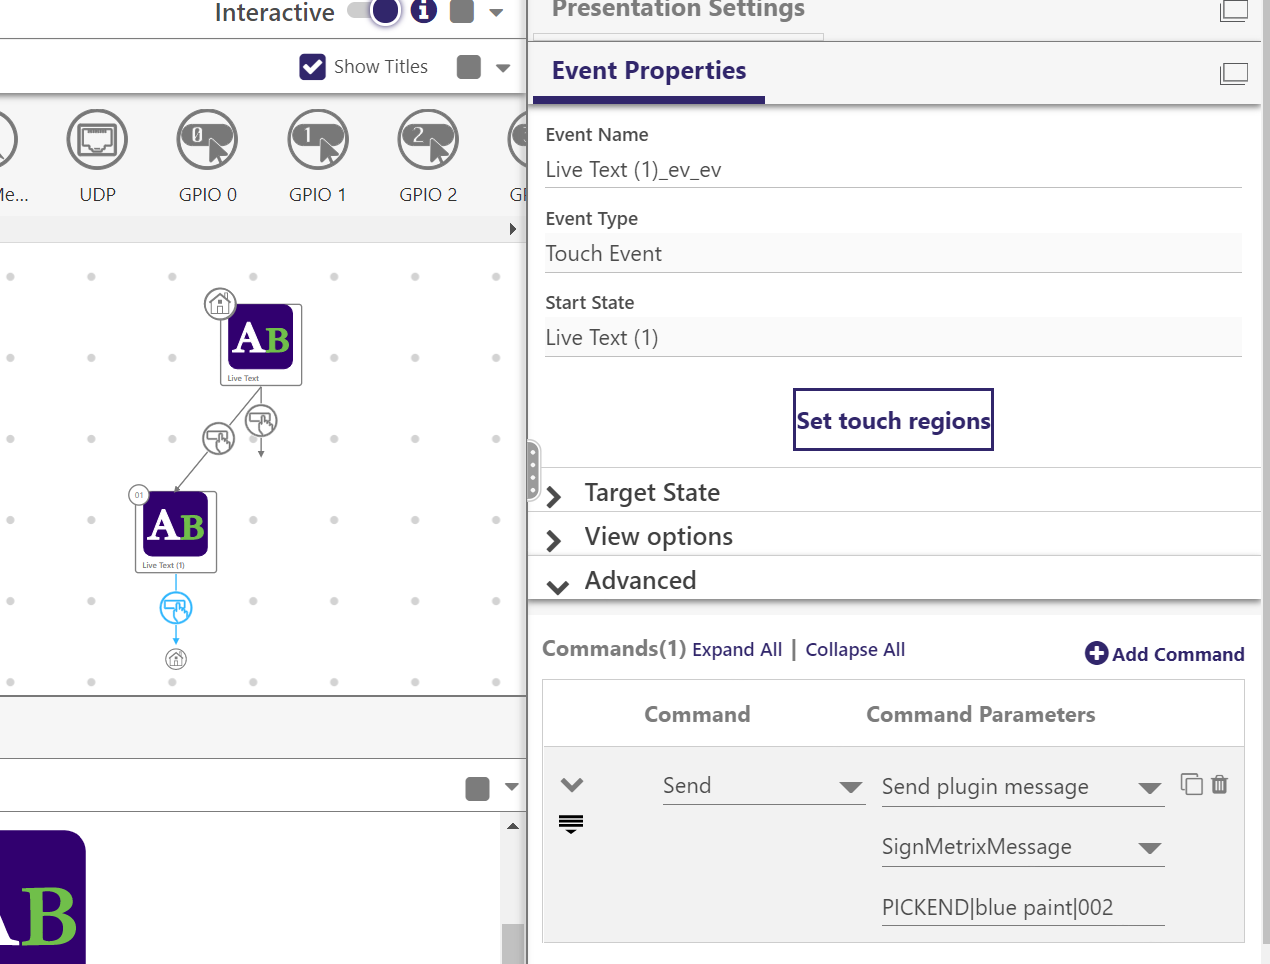Click the info icon next to Interactive
The width and height of the screenshot is (1270, 964).
pos(424,11)
